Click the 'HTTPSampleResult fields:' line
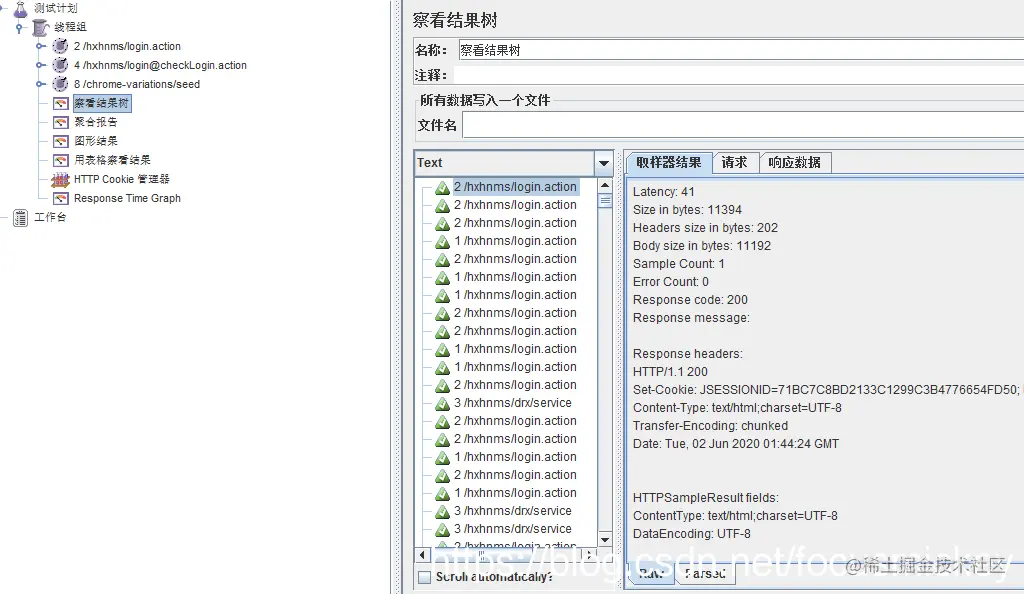Screen dimensions: 1024x594 (705, 498)
